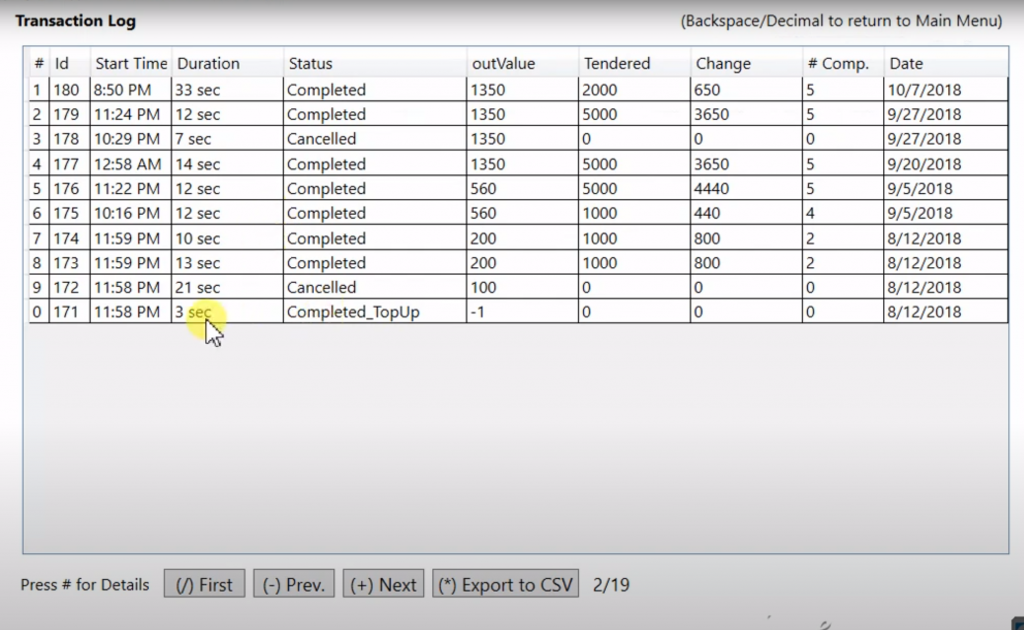Screen dimensions: 1024x630
Task: Click the Change value 4440 cell
Action: pyautogui.click(x=712, y=189)
